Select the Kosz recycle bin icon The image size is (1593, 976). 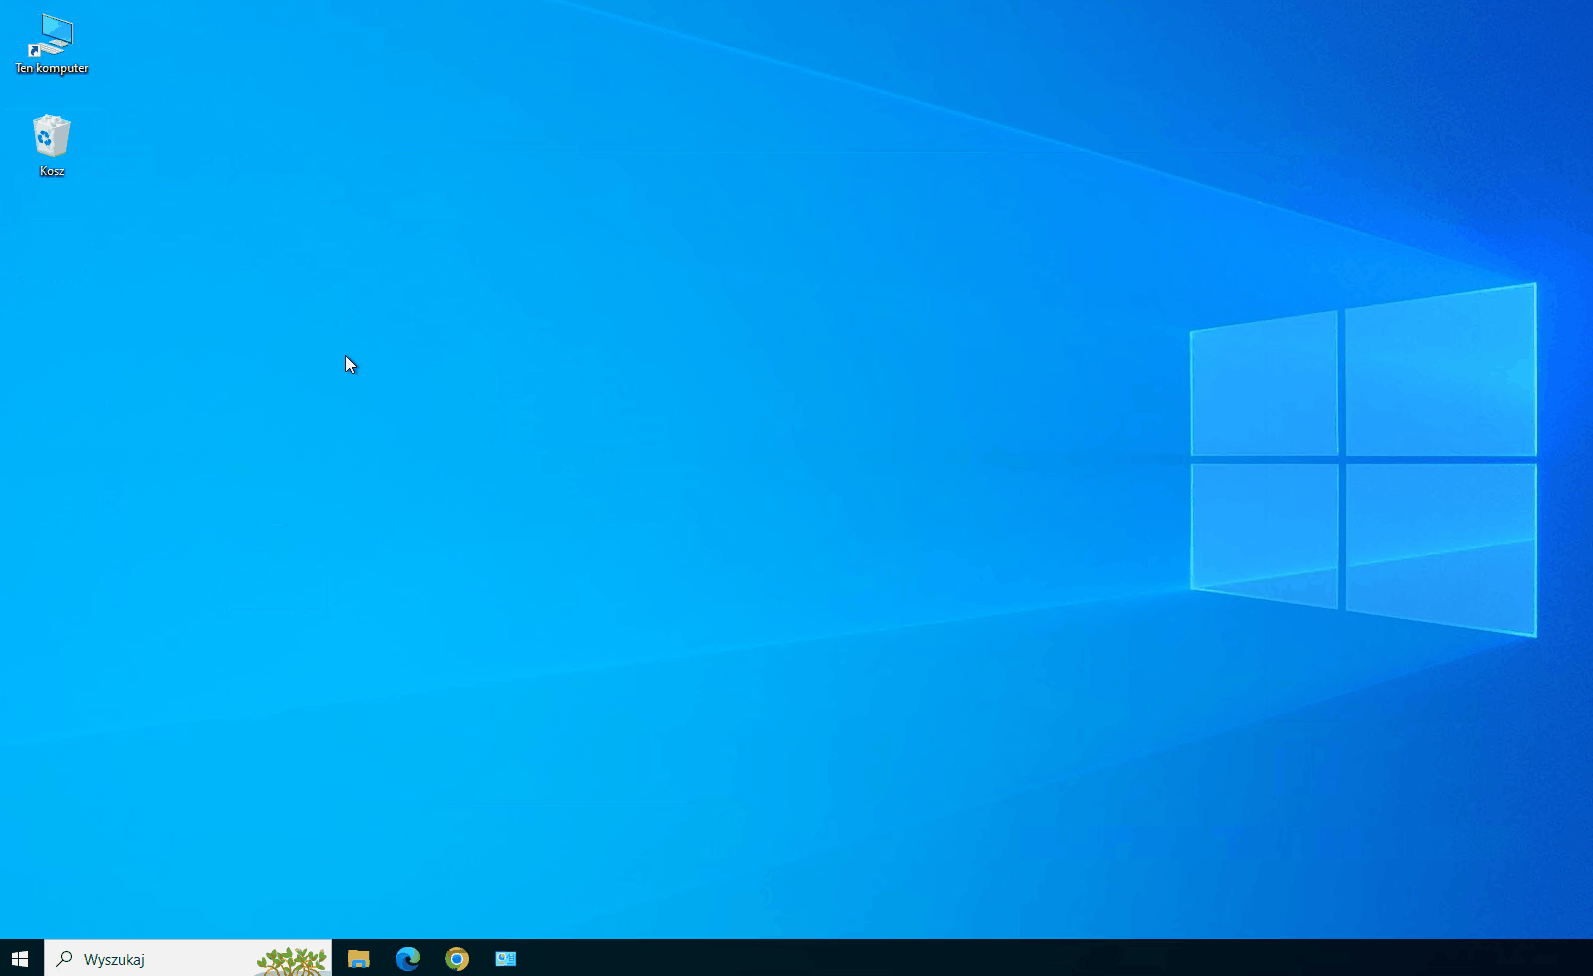[52, 146]
